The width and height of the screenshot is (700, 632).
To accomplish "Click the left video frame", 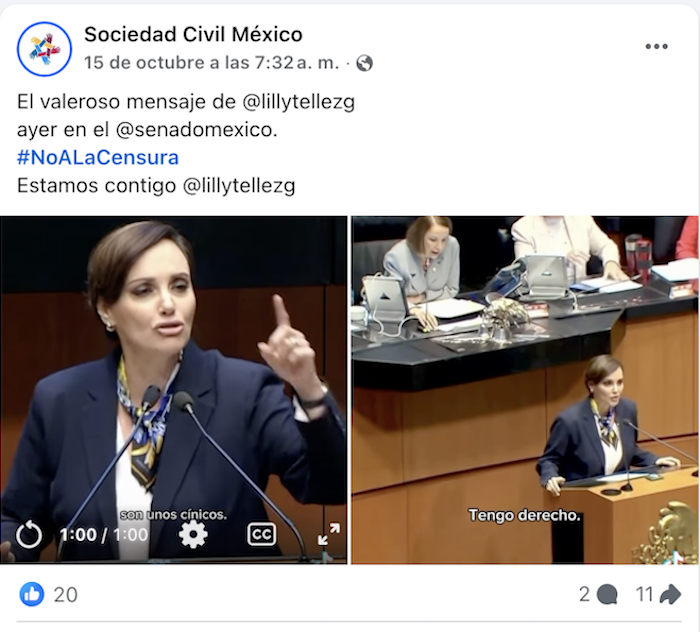I will point(174,390).
